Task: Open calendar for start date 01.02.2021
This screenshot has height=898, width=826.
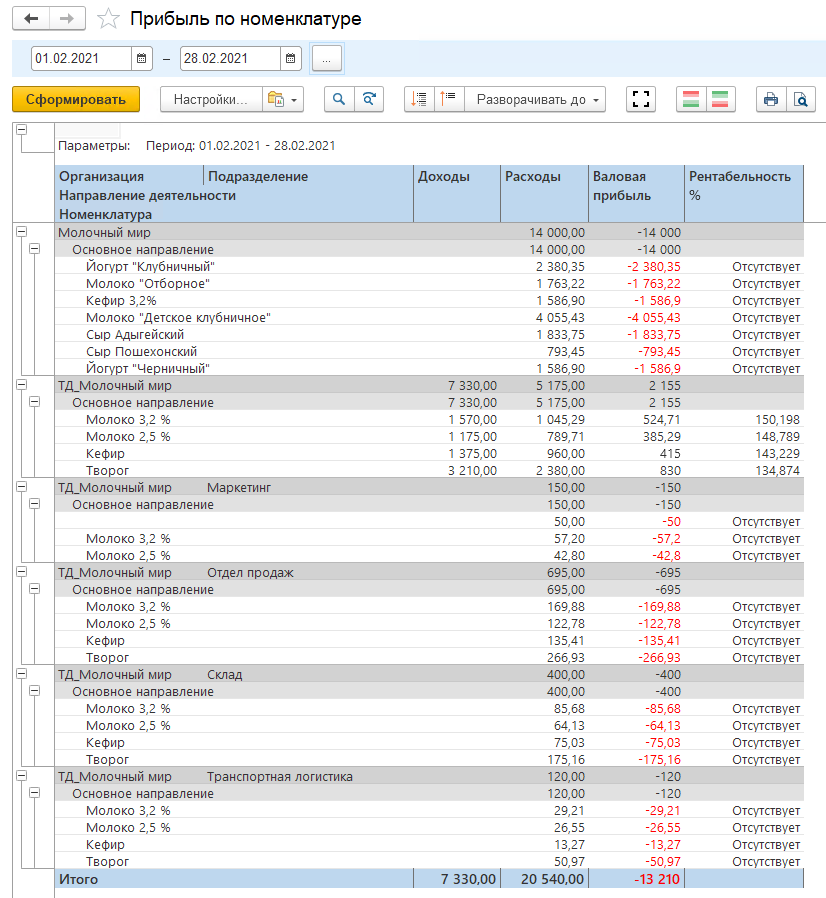Action: tap(142, 59)
